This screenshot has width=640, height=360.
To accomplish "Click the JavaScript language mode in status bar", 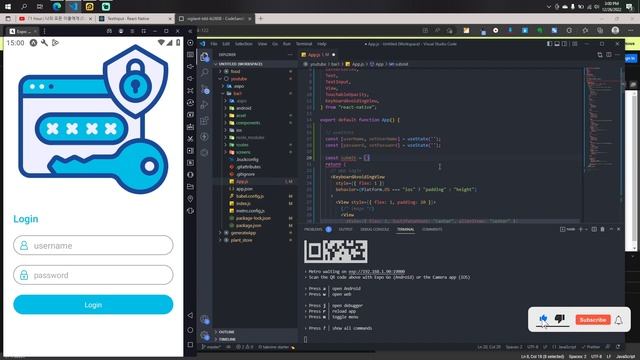I will point(567,347).
